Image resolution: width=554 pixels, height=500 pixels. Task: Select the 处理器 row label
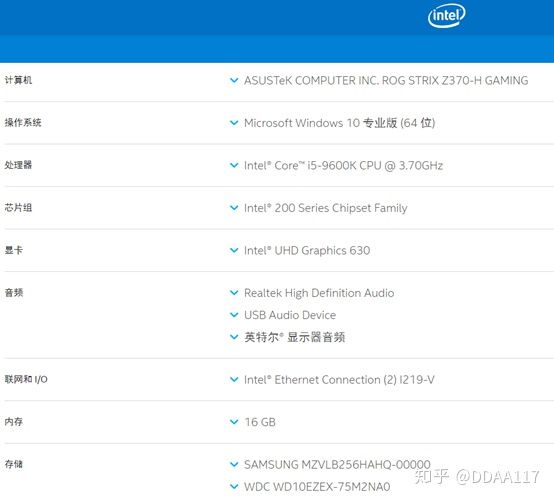18,165
